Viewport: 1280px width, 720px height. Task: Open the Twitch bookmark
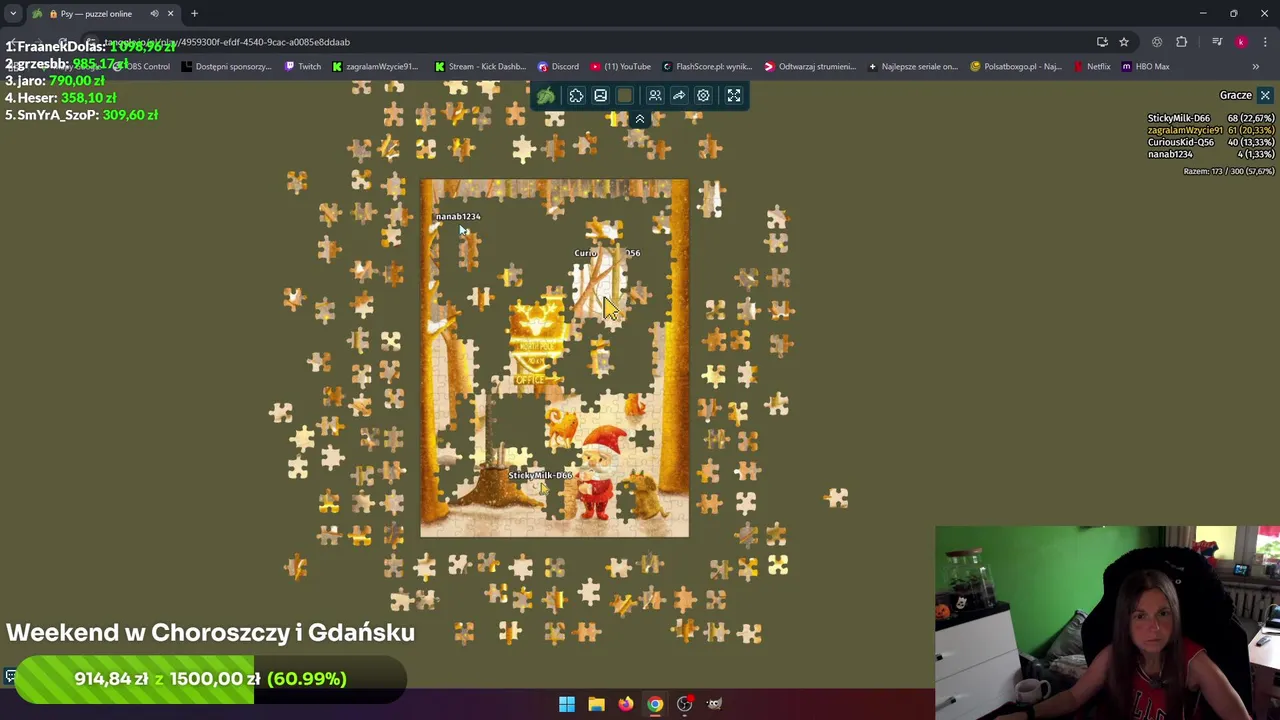pyautogui.click(x=303, y=66)
